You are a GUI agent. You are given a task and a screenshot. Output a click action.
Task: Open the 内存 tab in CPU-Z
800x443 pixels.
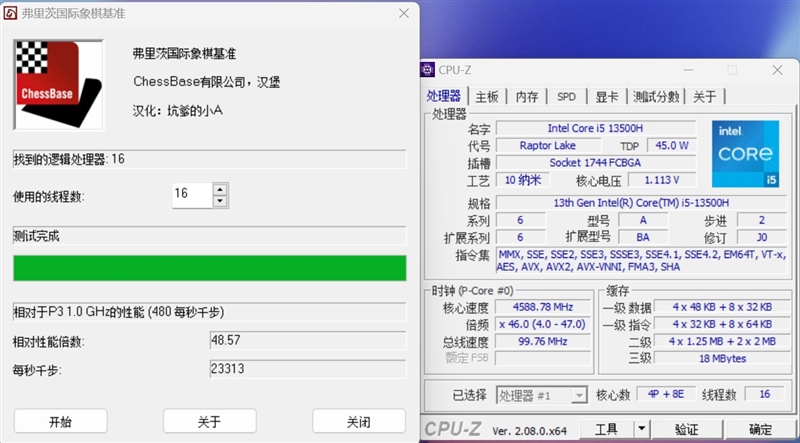(527, 97)
